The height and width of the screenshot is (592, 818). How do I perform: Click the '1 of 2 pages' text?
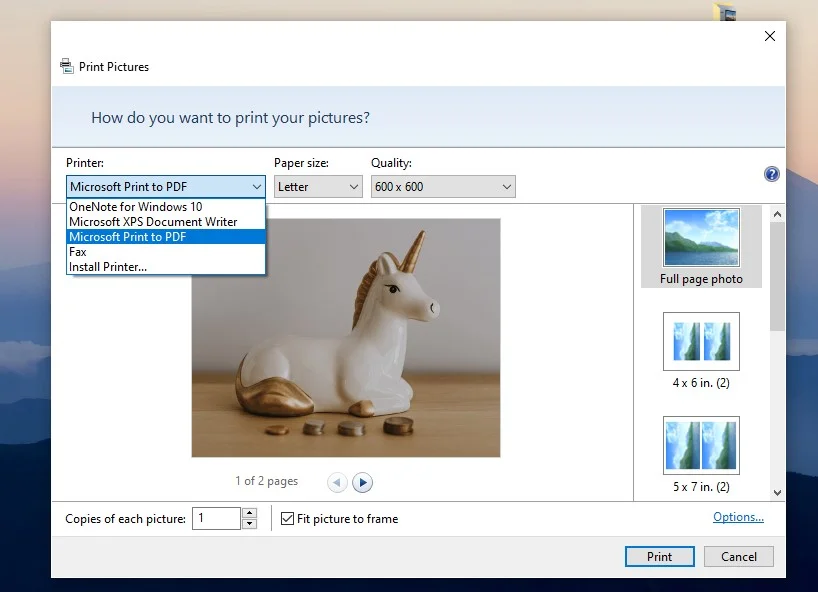point(266,481)
